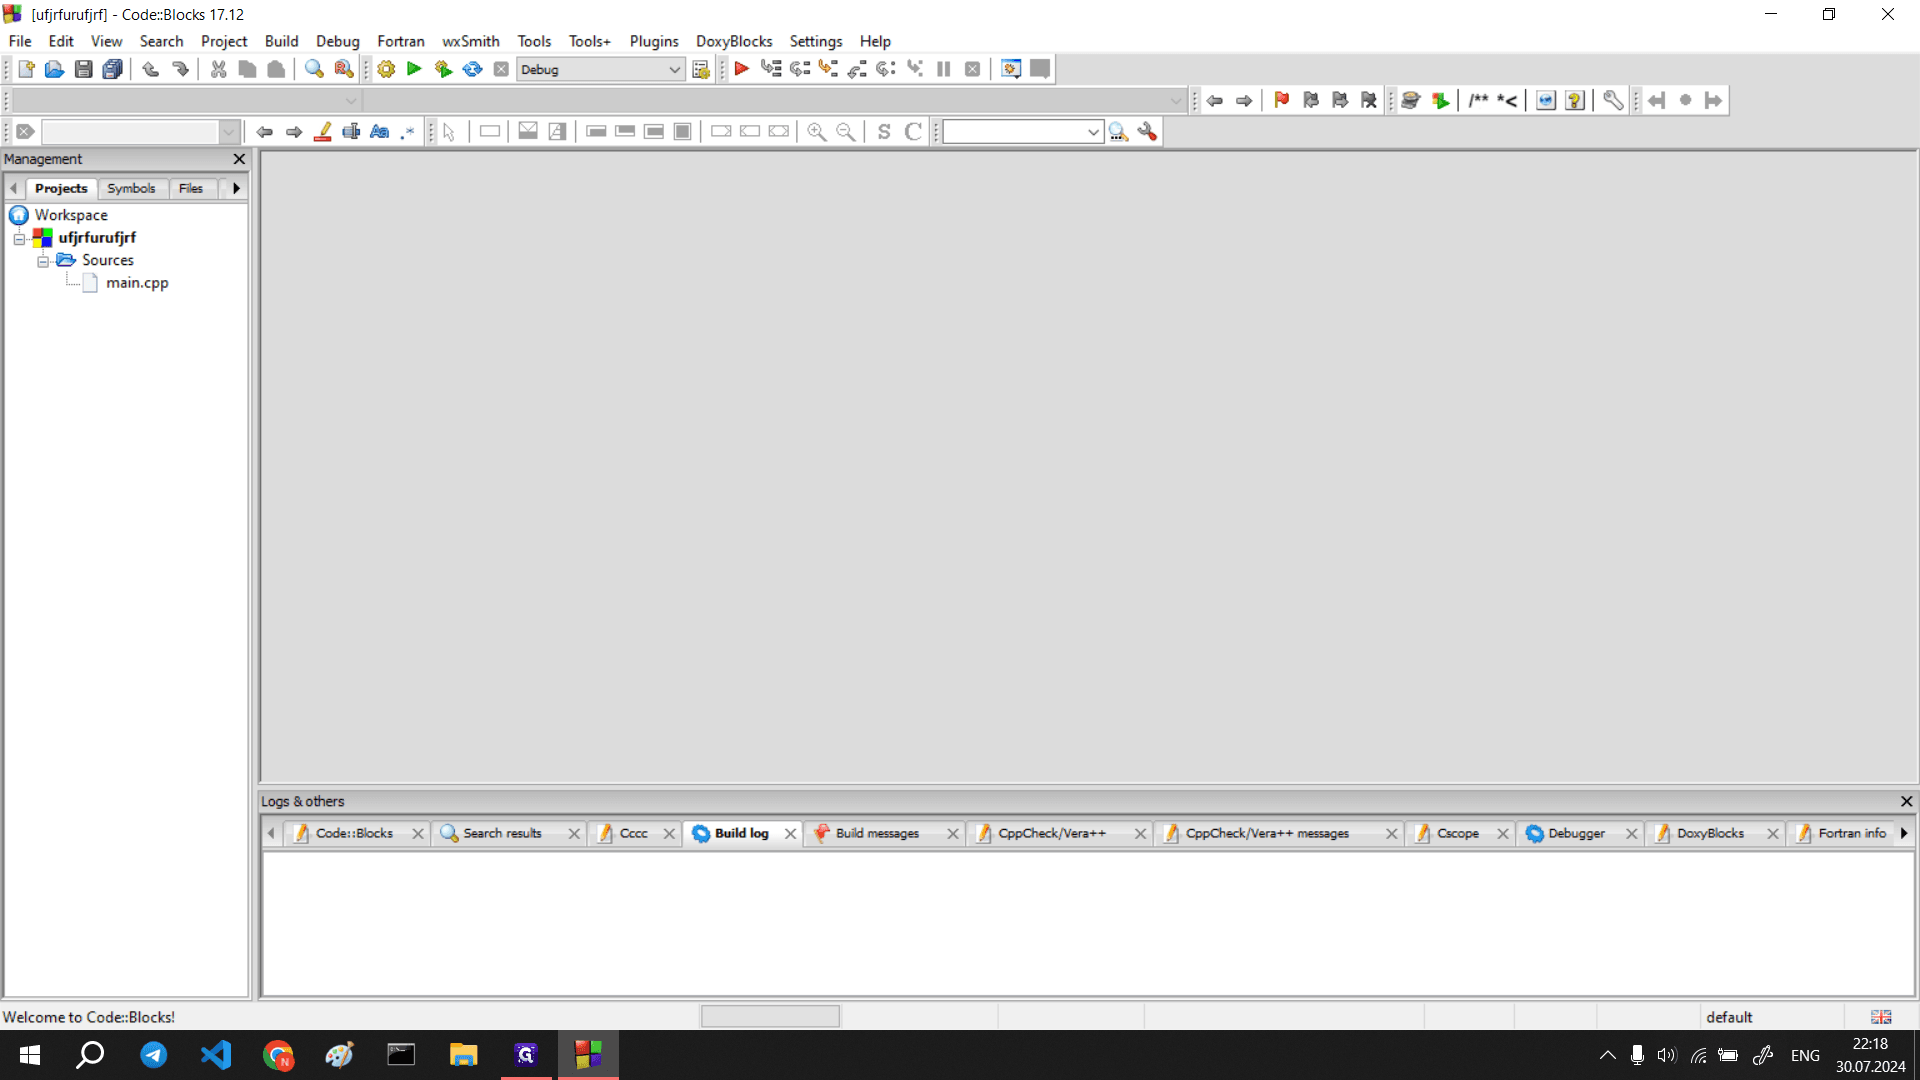Open the Build menu

[x=281, y=41]
